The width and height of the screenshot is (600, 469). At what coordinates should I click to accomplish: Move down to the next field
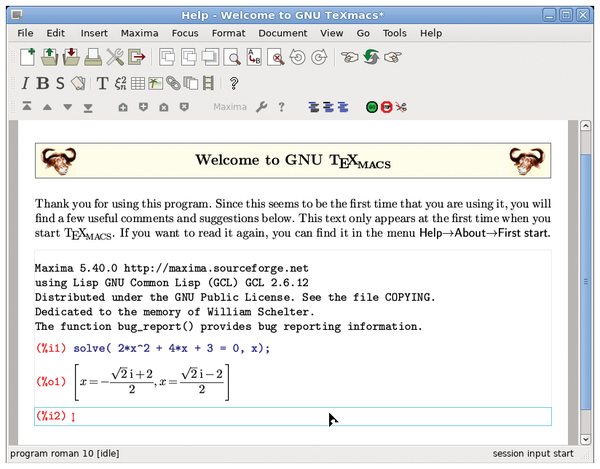[68, 107]
